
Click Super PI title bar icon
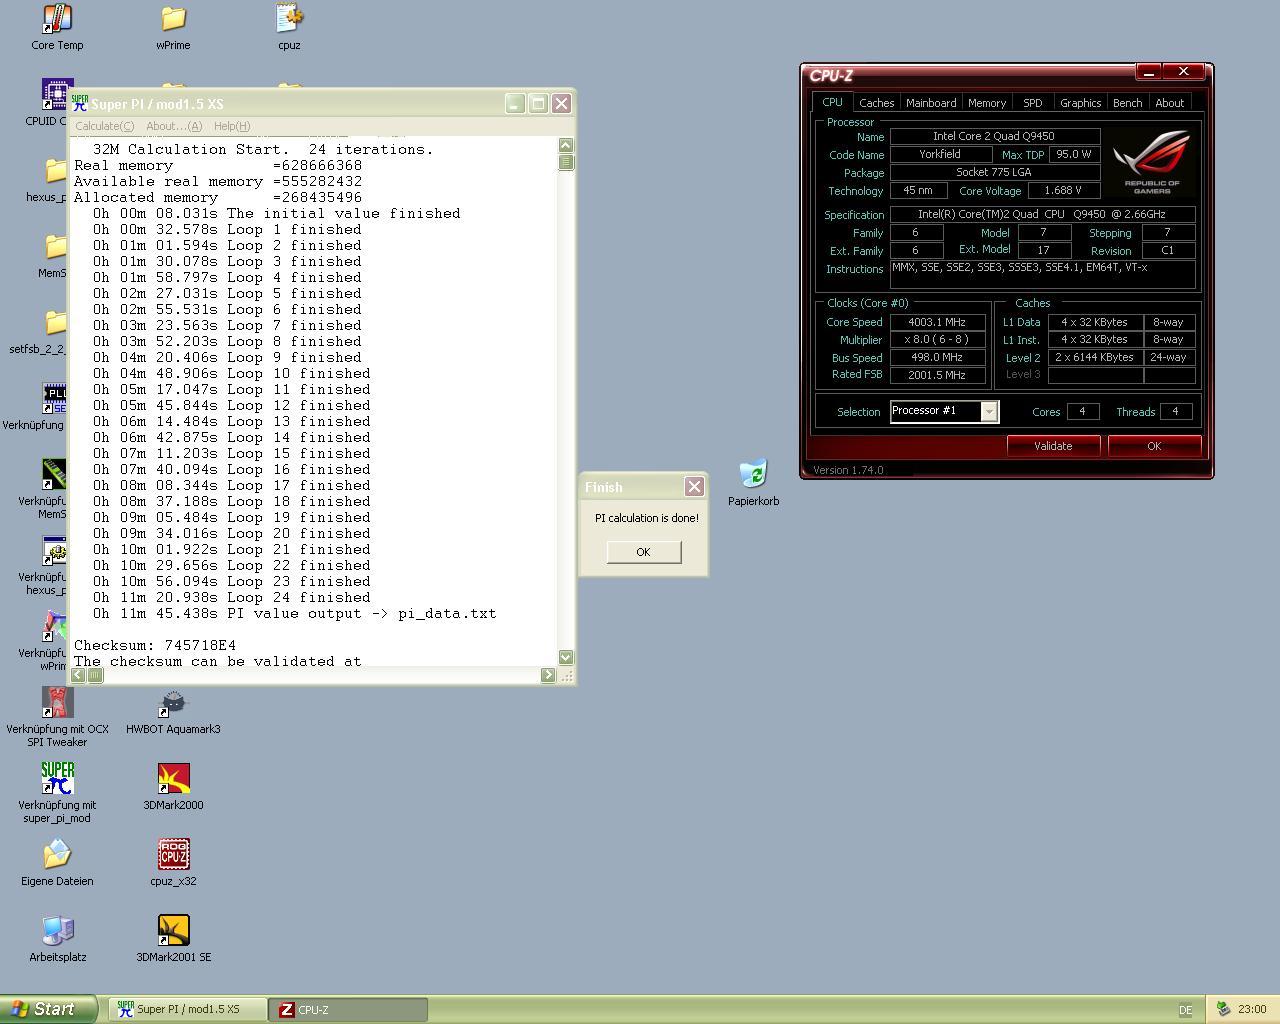tap(80, 103)
